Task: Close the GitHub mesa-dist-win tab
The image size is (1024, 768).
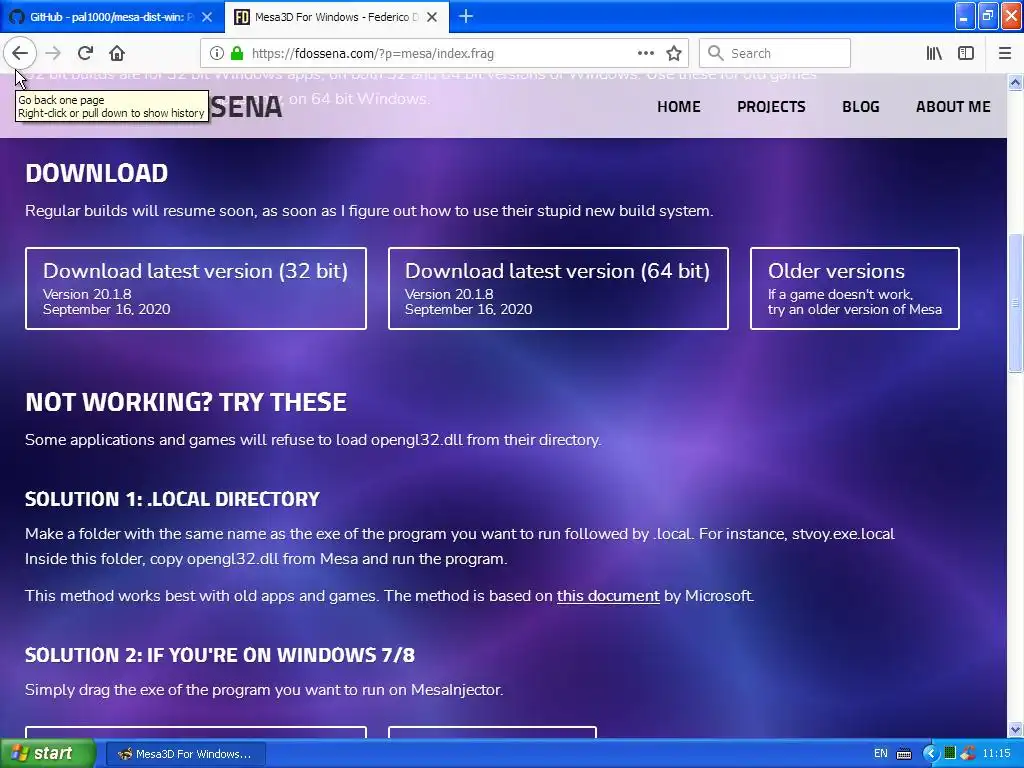Action: pos(207,17)
